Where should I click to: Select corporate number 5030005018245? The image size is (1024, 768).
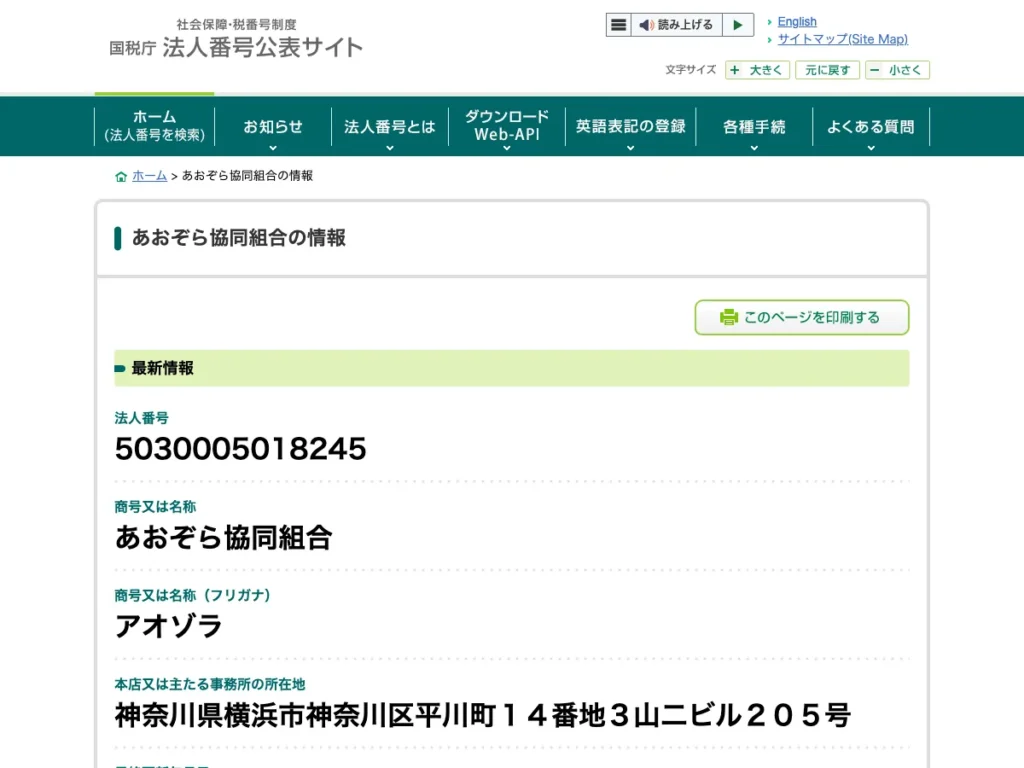click(240, 449)
